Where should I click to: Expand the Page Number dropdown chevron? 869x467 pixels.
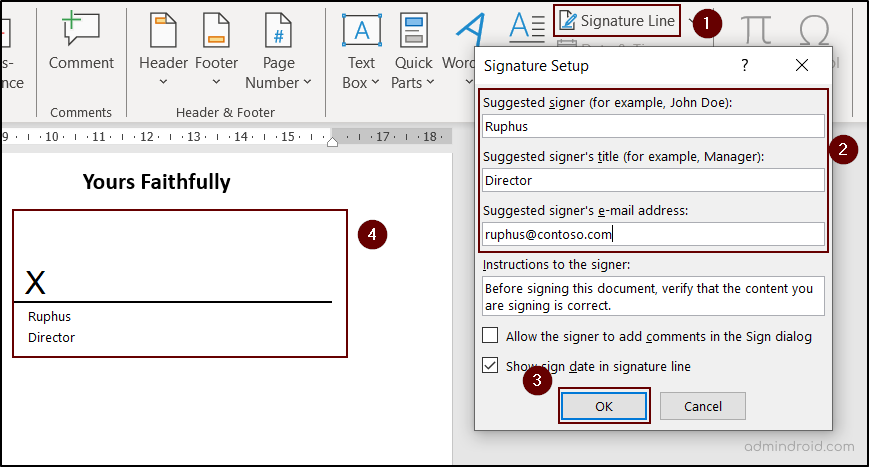pyautogui.click(x=308, y=83)
